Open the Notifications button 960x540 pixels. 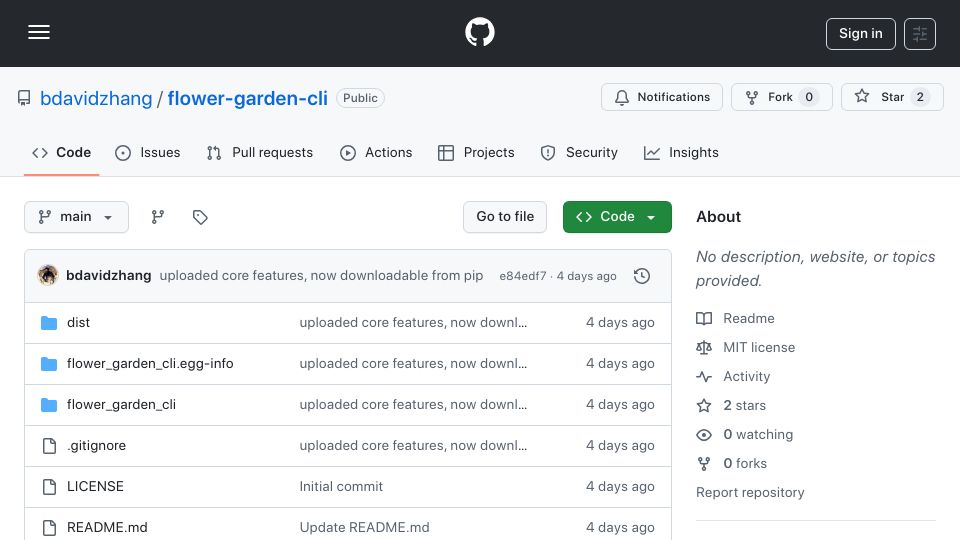click(x=662, y=97)
